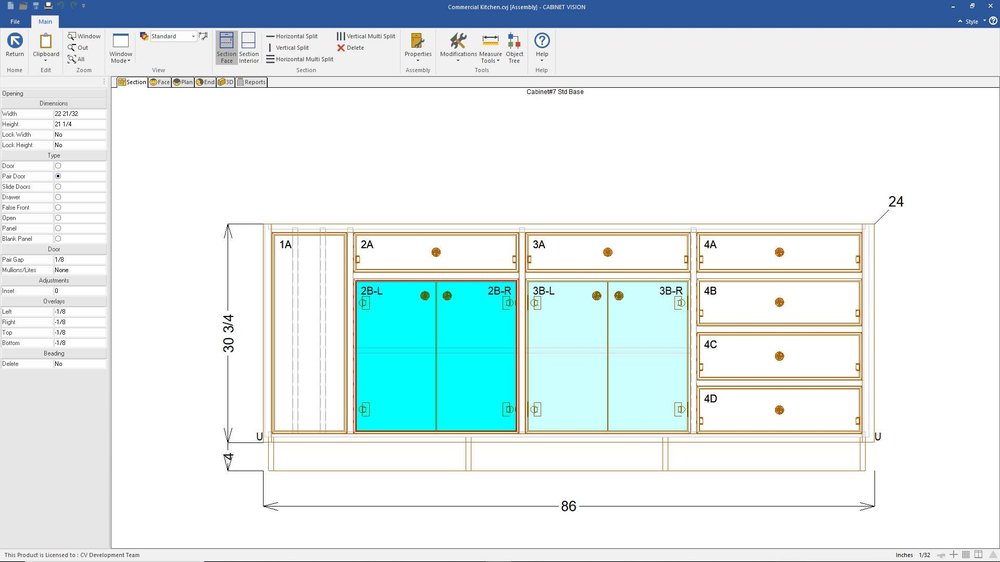Switch to the Section view tab
This screenshot has width=1000, height=562.
[x=132, y=82]
